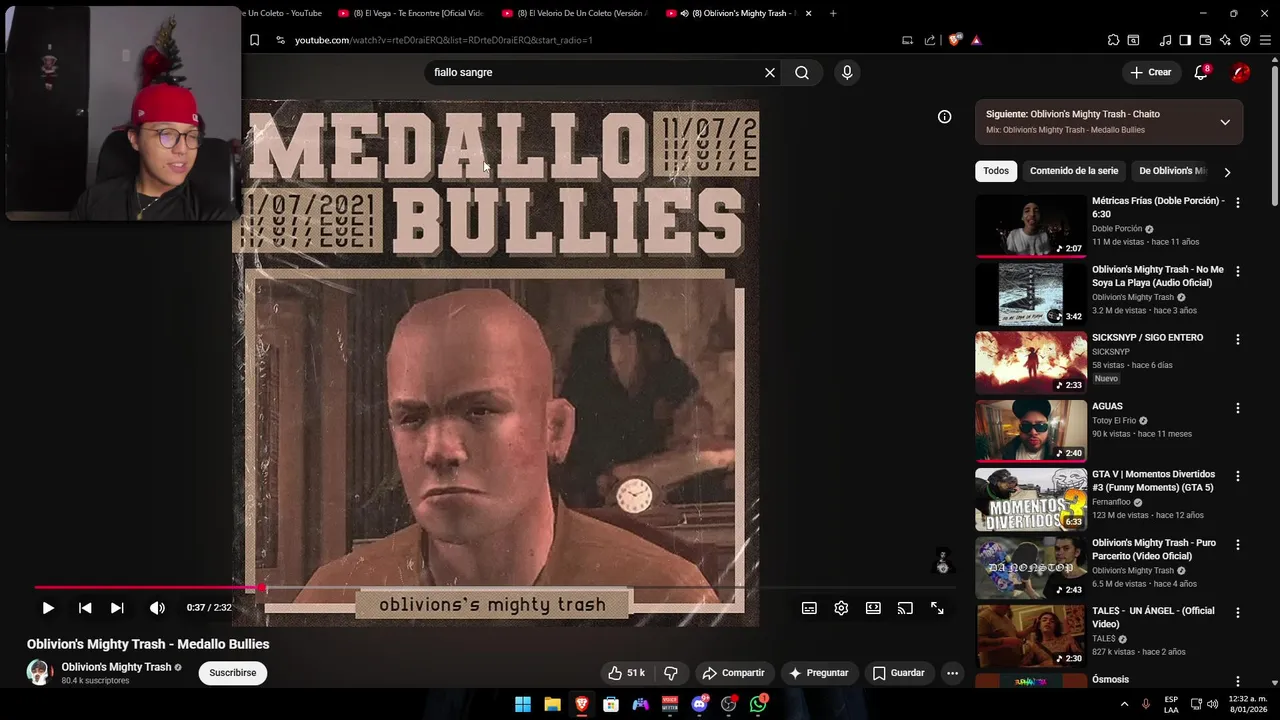The width and height of the screenshot is (1280, 720).
Task: Edit the 'fiallo sangre' search field
Action: 595,72
